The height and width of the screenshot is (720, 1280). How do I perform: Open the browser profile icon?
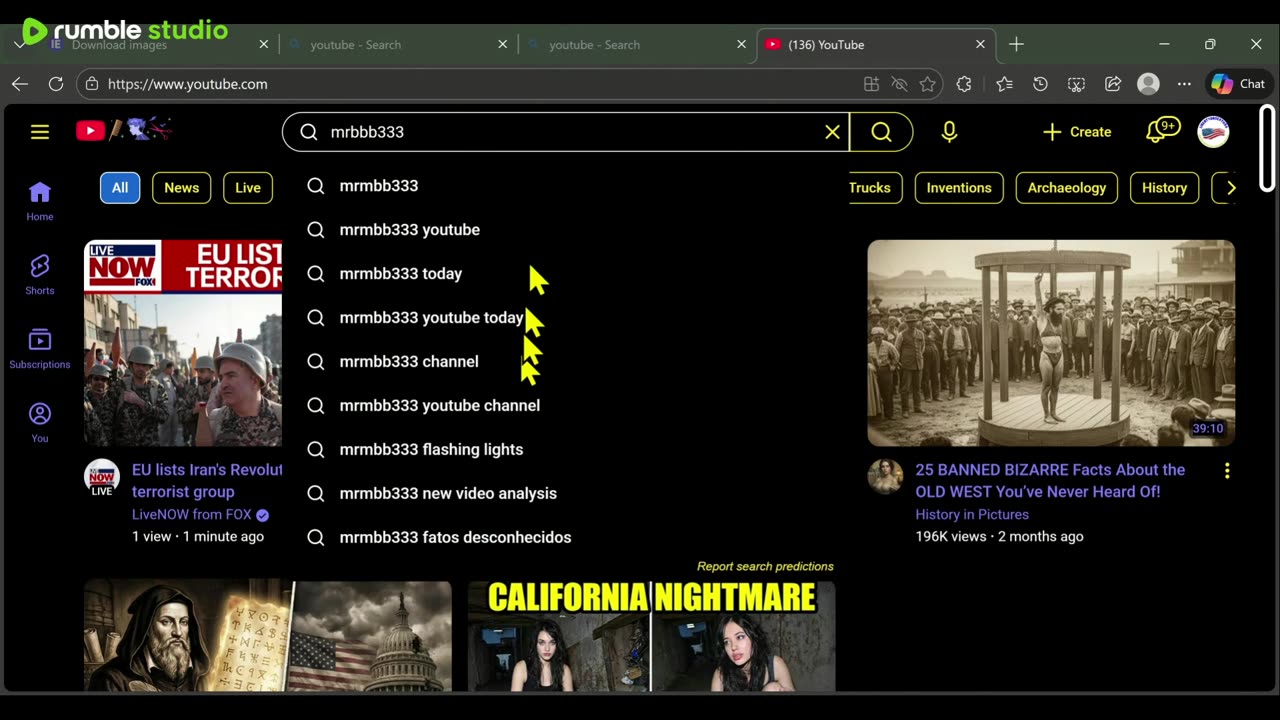[x=1148, y=84]
